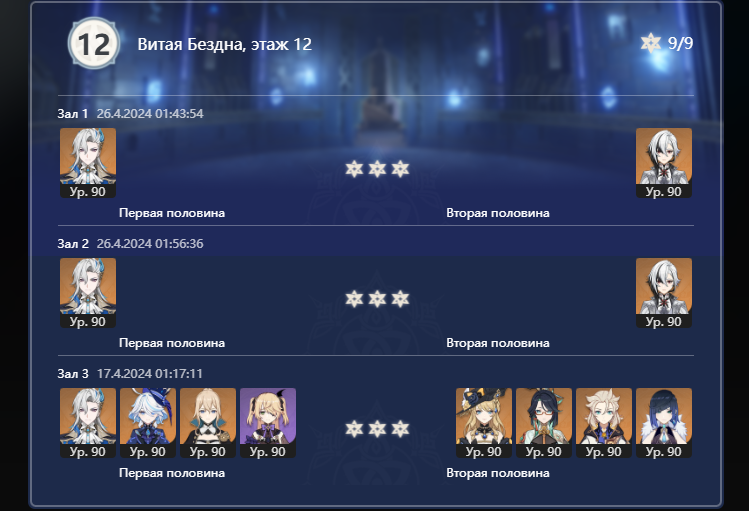Viewport: 749px width, 511px height.
Task: Click the three stars in Зал 2
Action: tap(377, 299)
